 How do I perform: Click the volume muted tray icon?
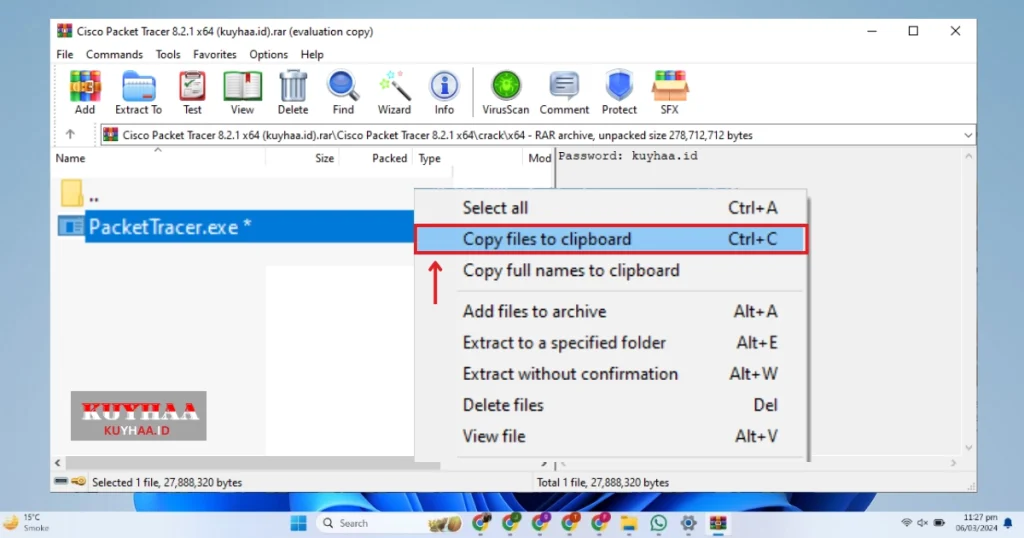pos(922,523)
